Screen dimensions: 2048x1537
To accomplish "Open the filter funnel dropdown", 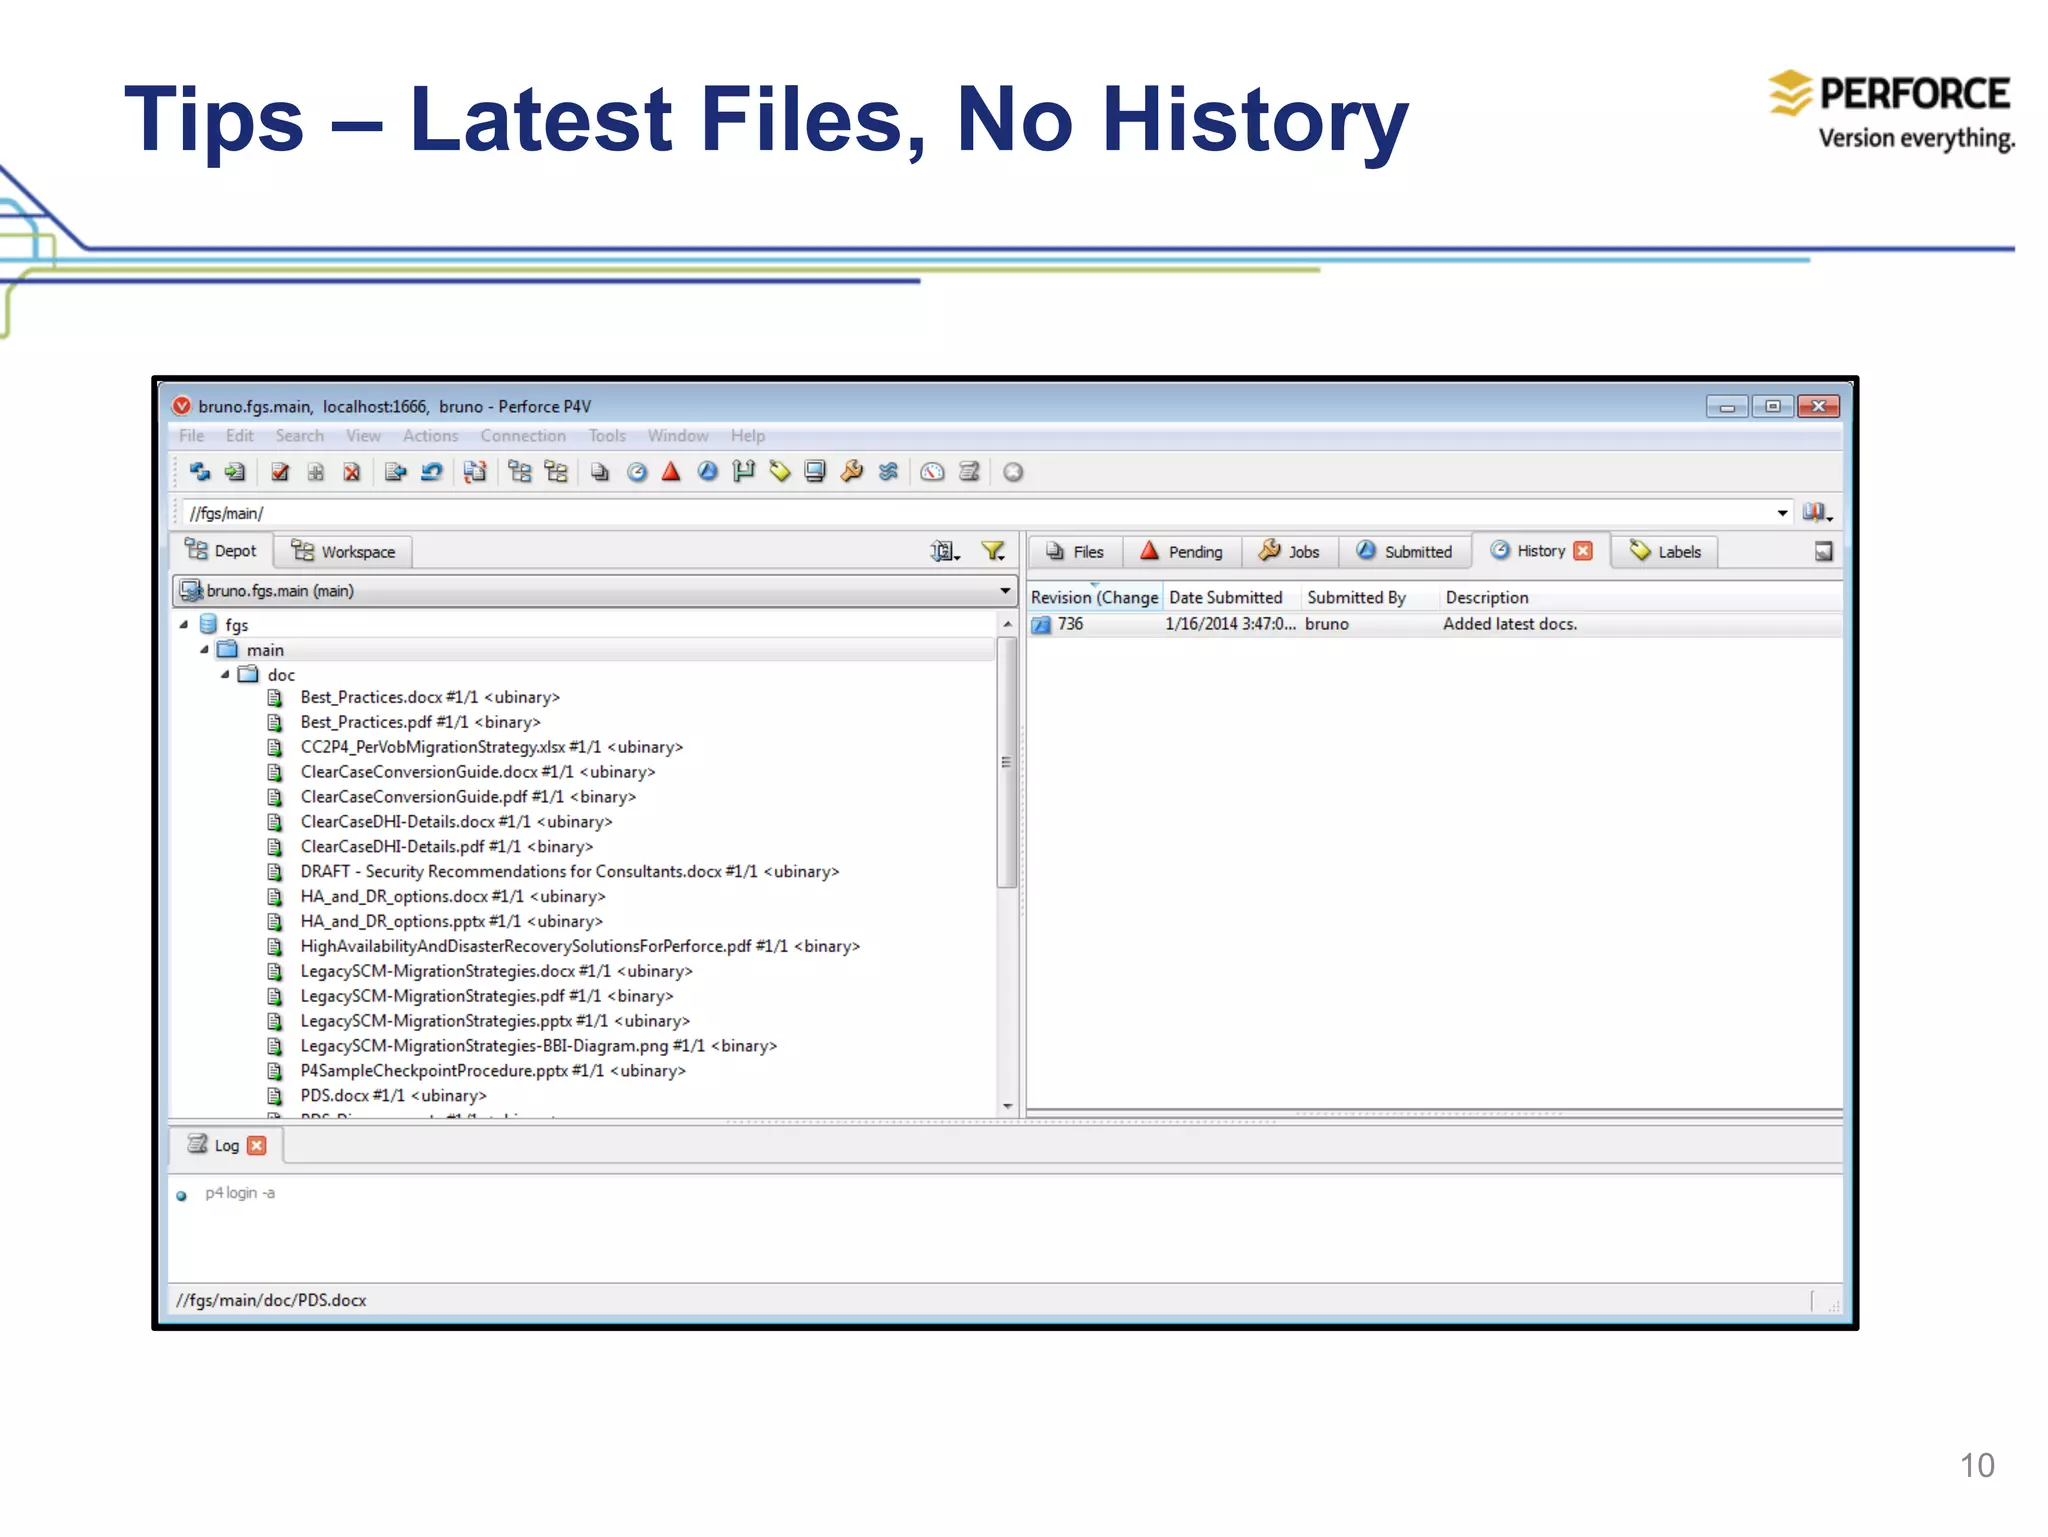I will coord(993,552).
